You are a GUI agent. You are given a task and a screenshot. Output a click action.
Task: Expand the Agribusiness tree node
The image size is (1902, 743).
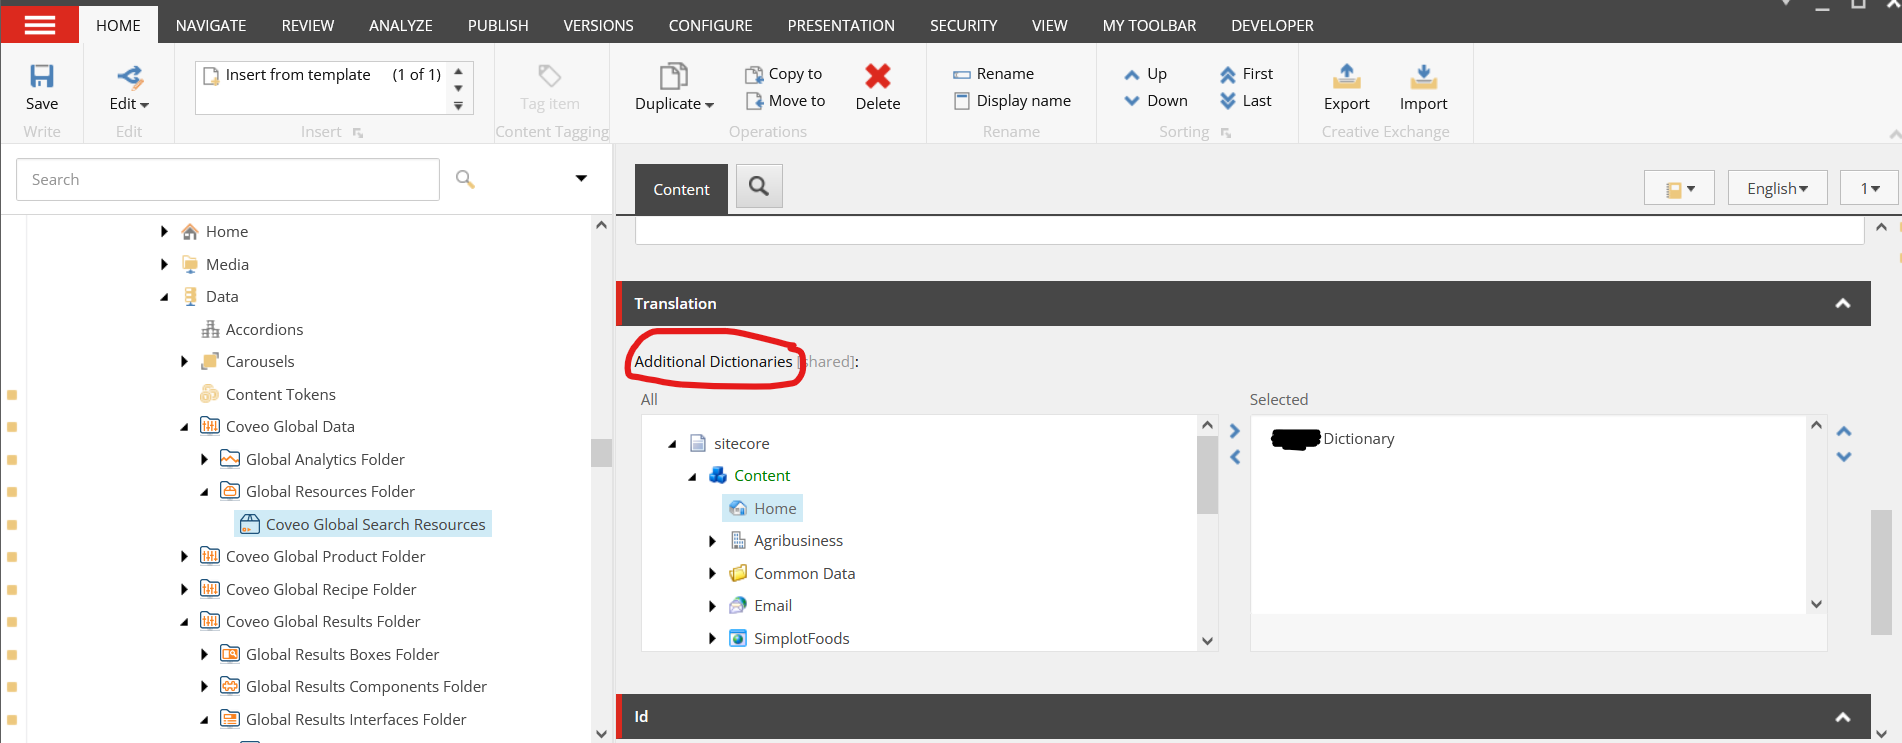pyautogui.click(x=712, y=541)
